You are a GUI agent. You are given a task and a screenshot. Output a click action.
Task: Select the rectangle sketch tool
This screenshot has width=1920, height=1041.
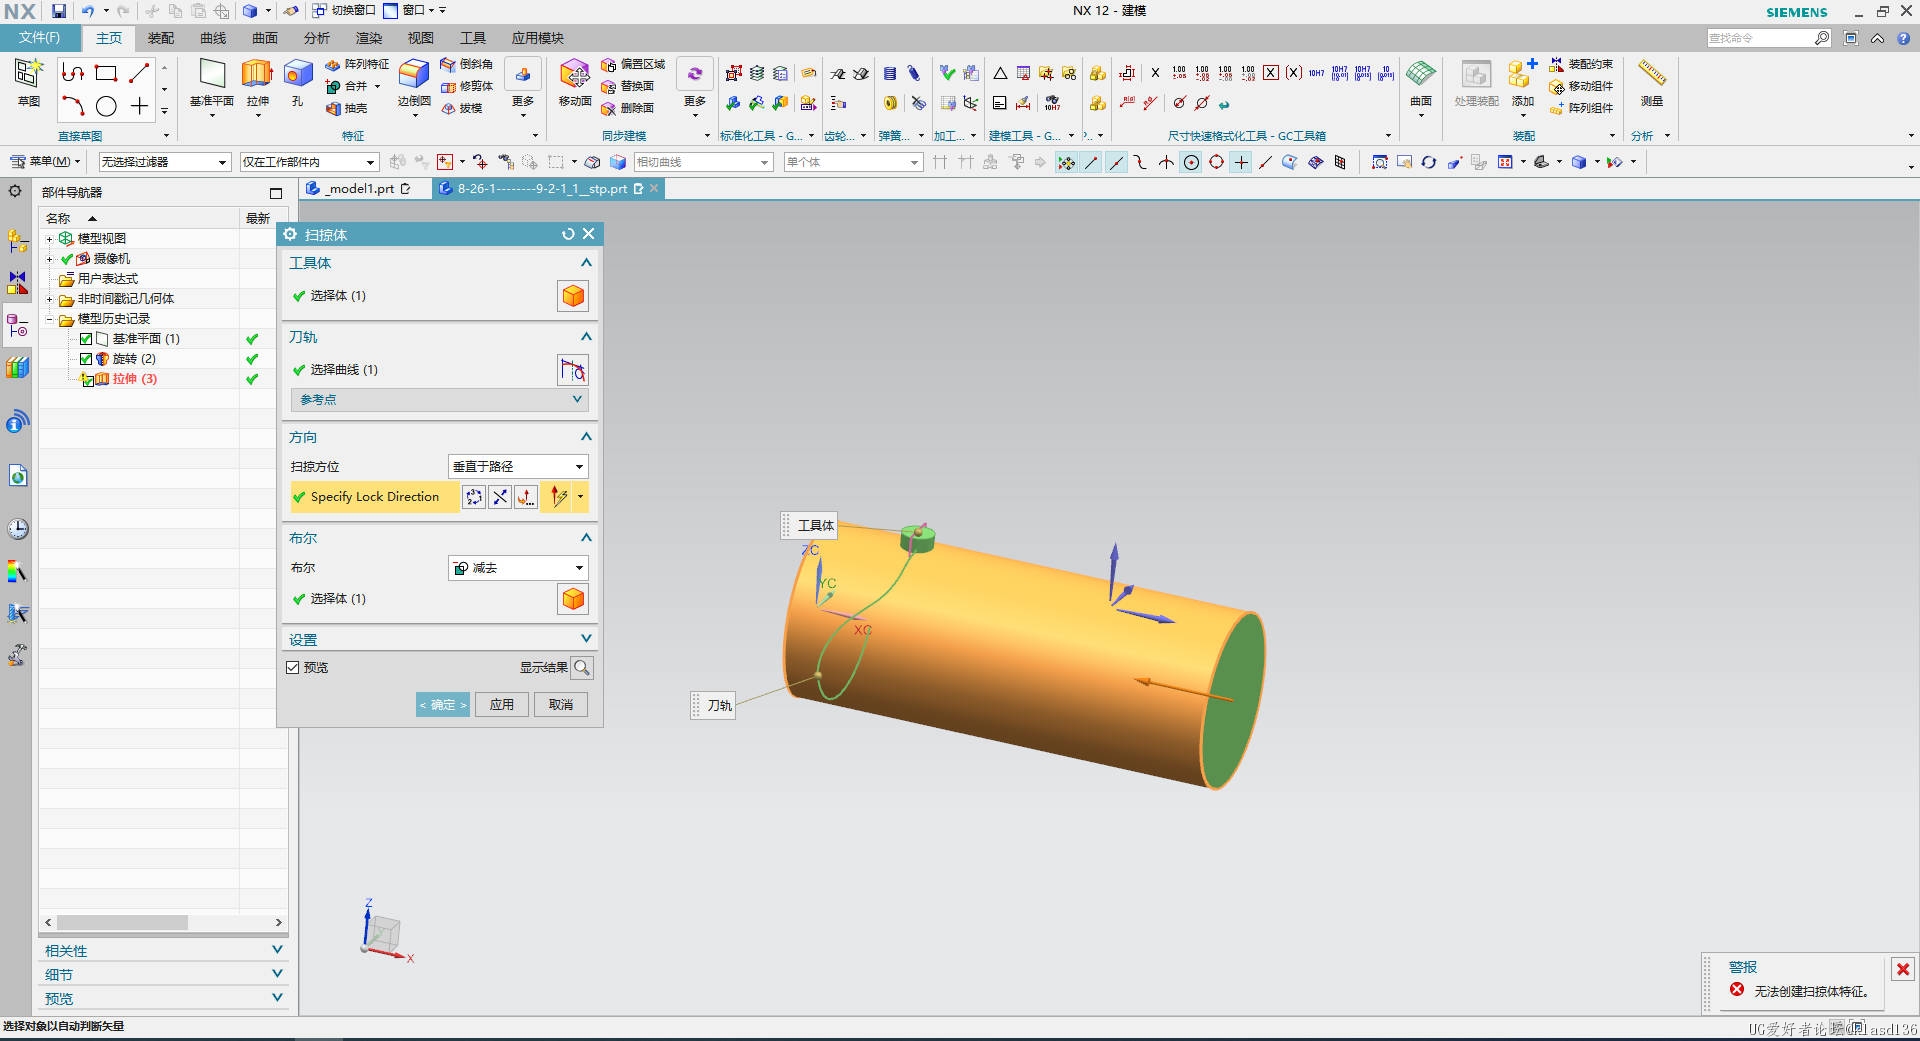click(106, 73)
